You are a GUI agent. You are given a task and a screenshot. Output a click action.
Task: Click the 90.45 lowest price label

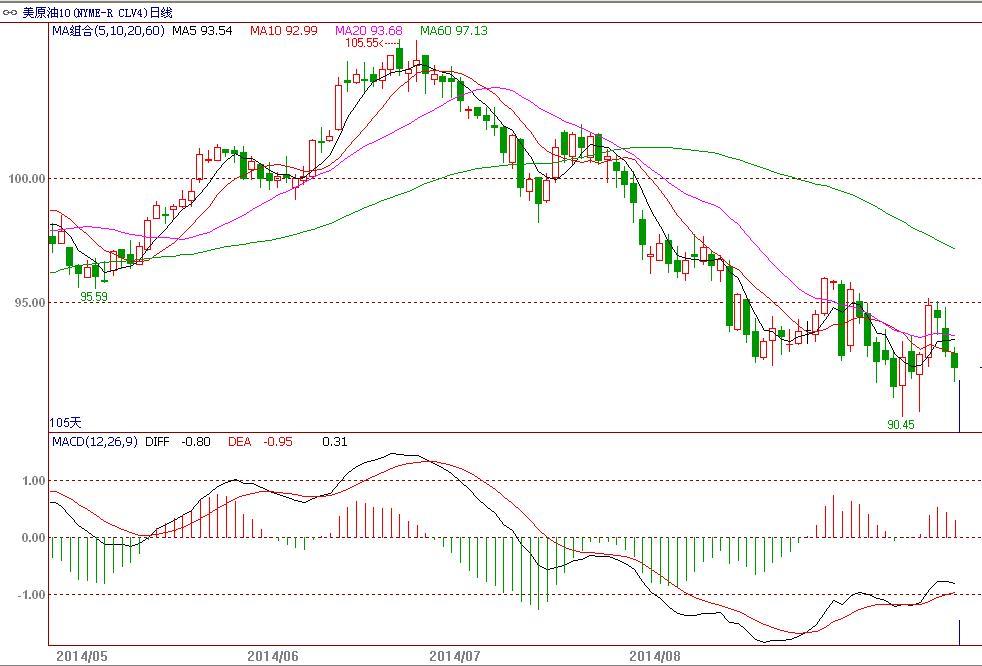click(900, 424)
